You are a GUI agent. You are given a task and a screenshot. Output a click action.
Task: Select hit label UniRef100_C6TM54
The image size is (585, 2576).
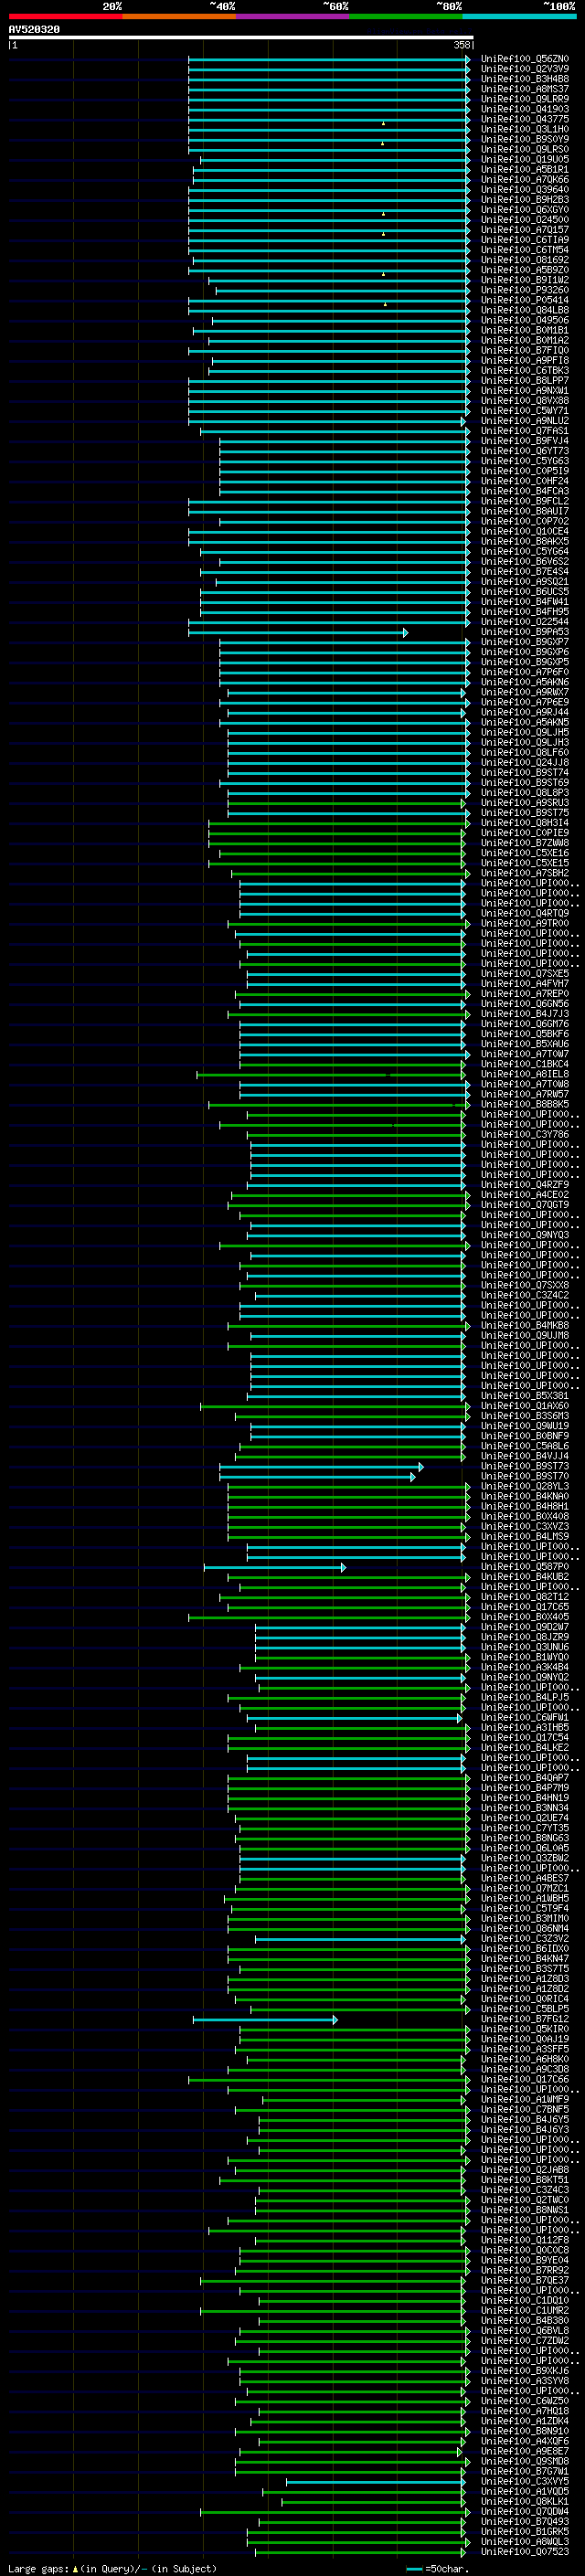[x=525, y=250]
